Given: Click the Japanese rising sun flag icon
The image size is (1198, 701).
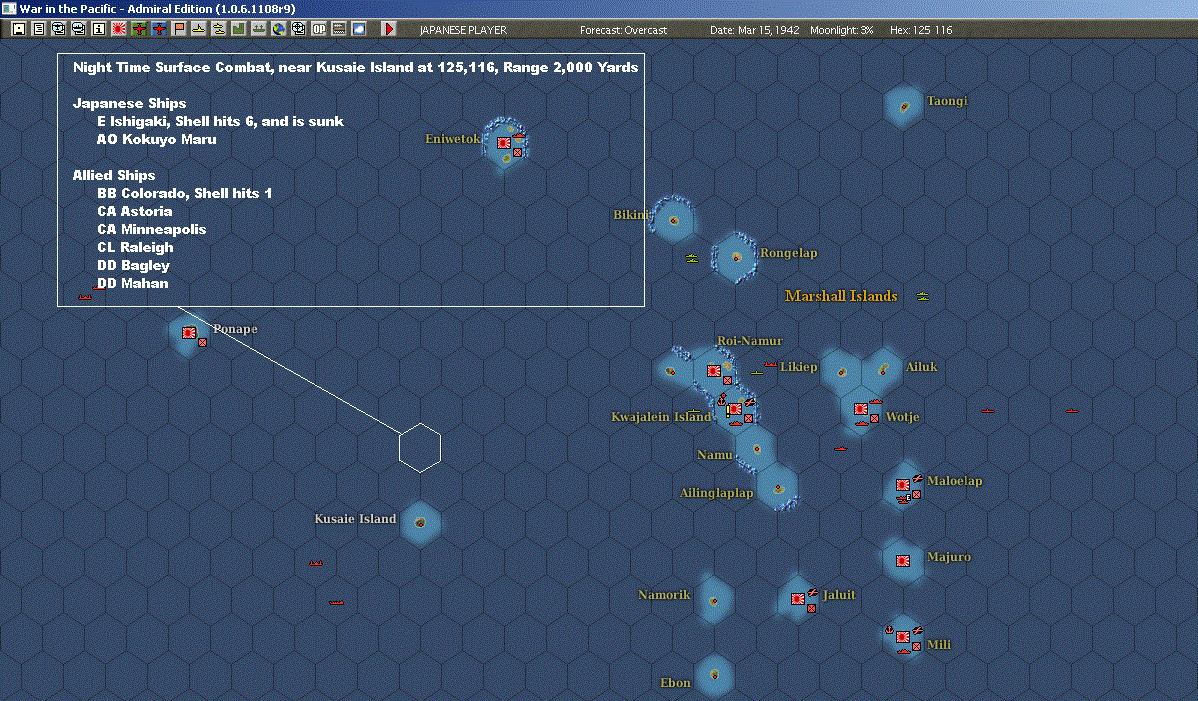Looking at the screenshot, I should point(118,29).
